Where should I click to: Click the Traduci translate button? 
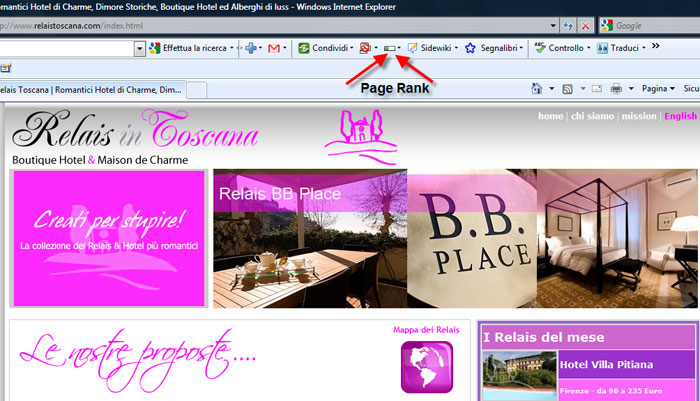point(622,47)
